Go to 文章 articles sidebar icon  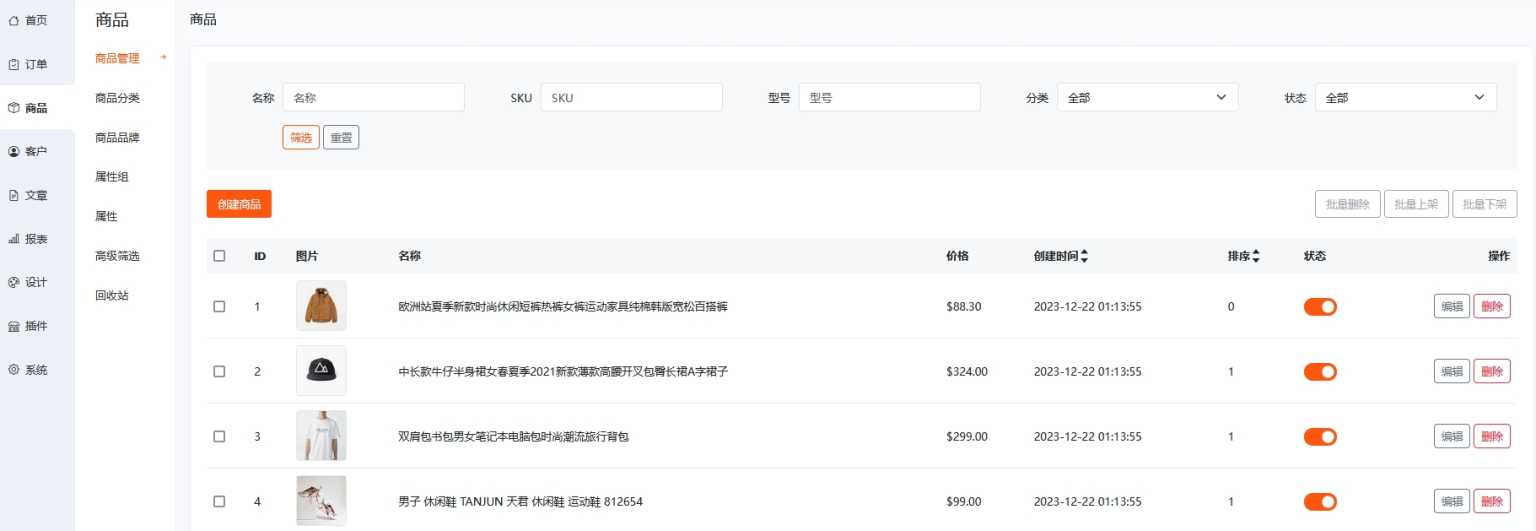(x=14, y=195)
